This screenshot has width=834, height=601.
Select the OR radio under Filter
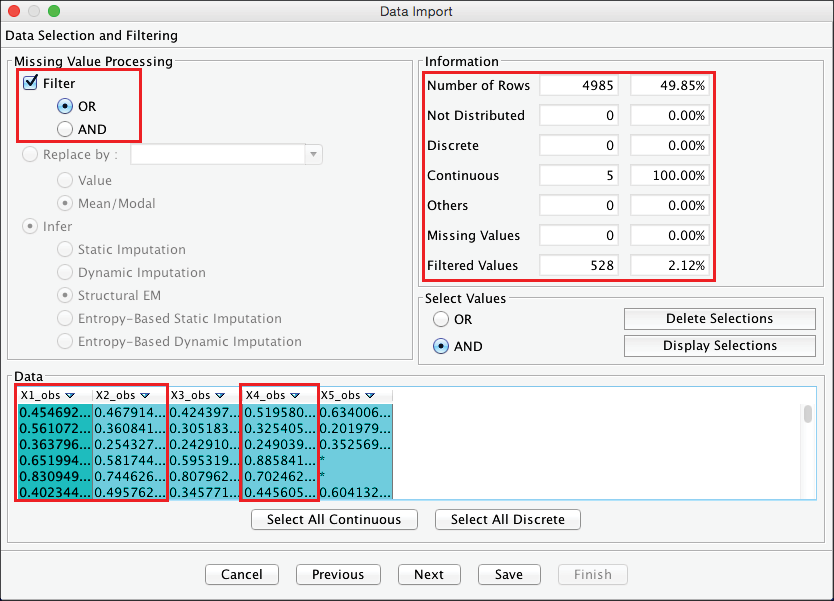click(65, 106)
